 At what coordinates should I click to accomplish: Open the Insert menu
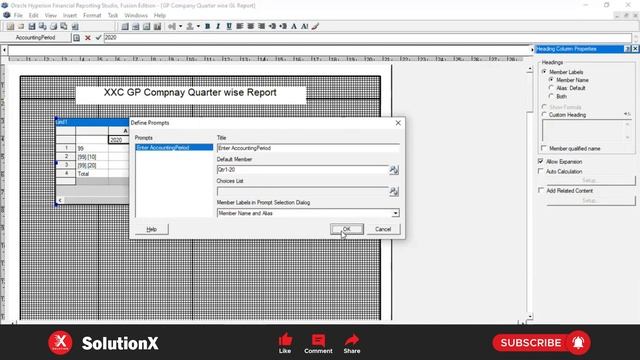(70, 16)
